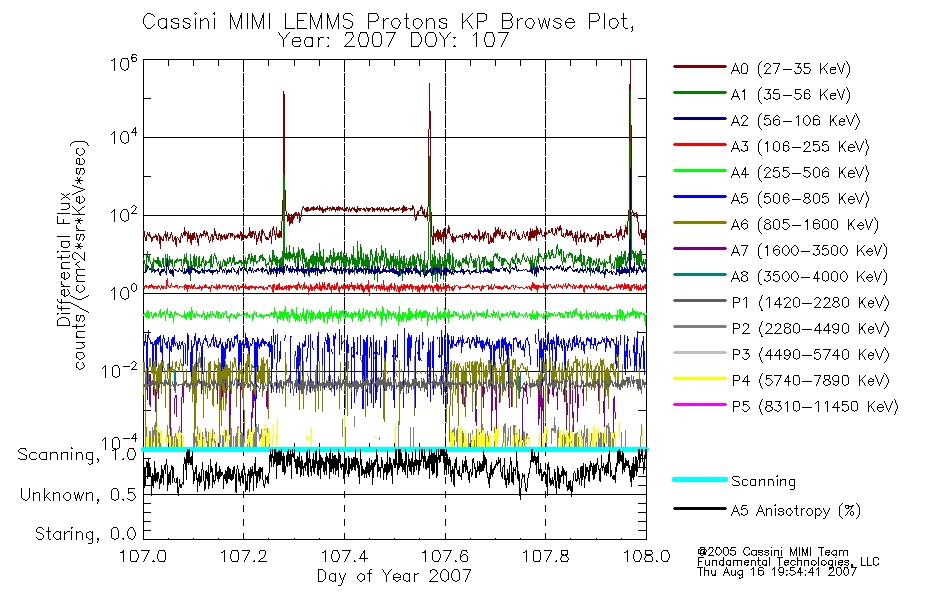Click the A4 (255-506 KeV) legend label

(800, 173)
